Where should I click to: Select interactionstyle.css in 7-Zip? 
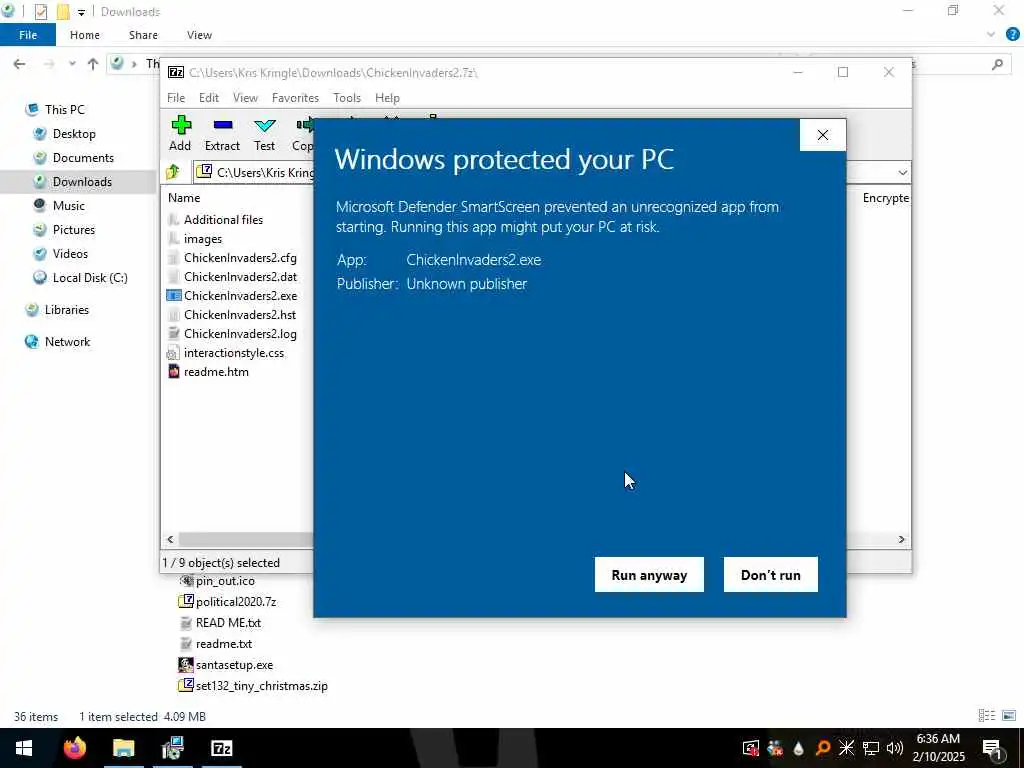(234, 353)
